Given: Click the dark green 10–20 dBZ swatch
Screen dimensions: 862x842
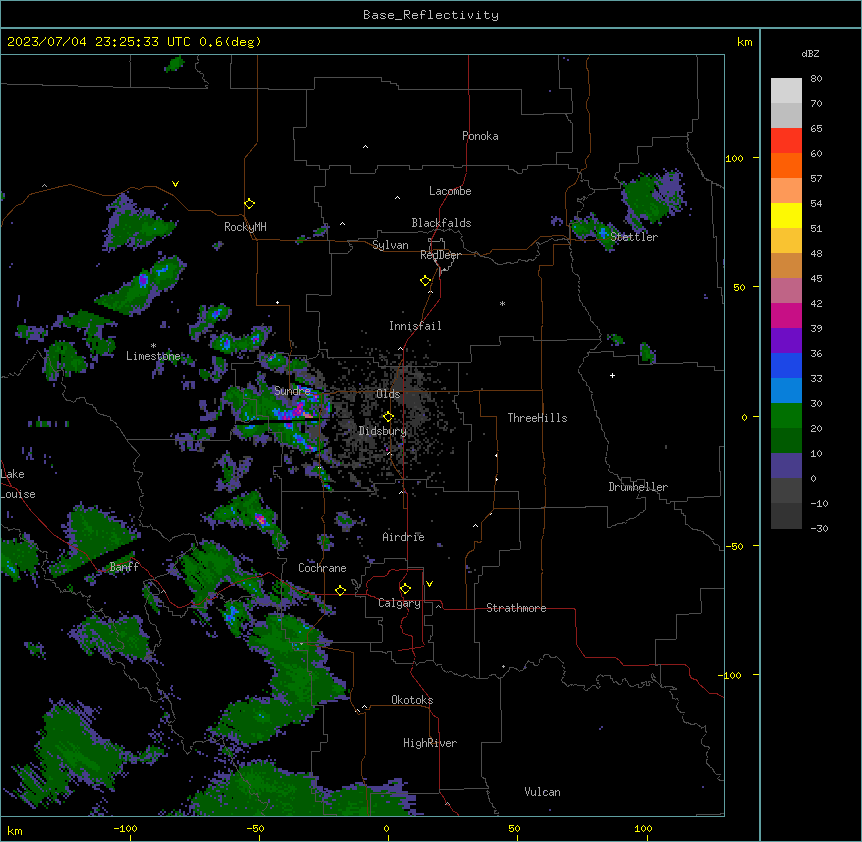Looking at the screenshot, I should point(786,440).
